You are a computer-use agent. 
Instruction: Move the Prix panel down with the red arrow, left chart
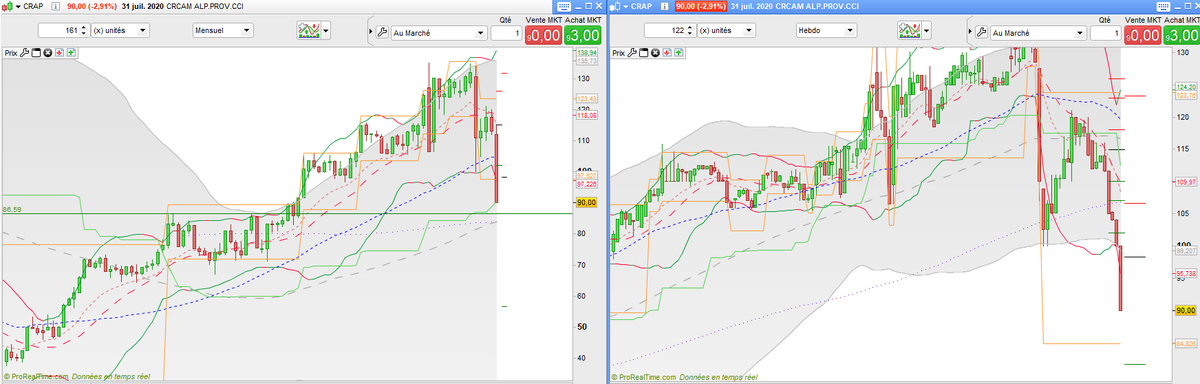(59, 52)
